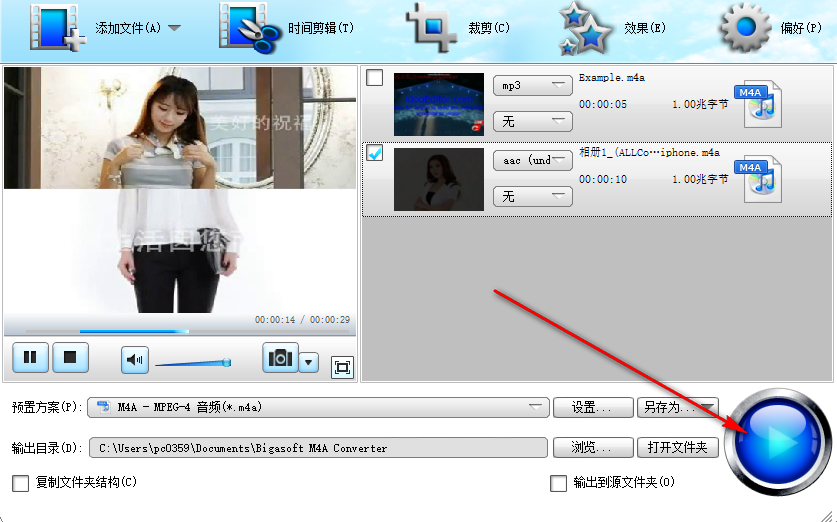Toggle fullscreen preview icon
The width and height of the screenshot is (837, 522).
[x=342, y=367]
